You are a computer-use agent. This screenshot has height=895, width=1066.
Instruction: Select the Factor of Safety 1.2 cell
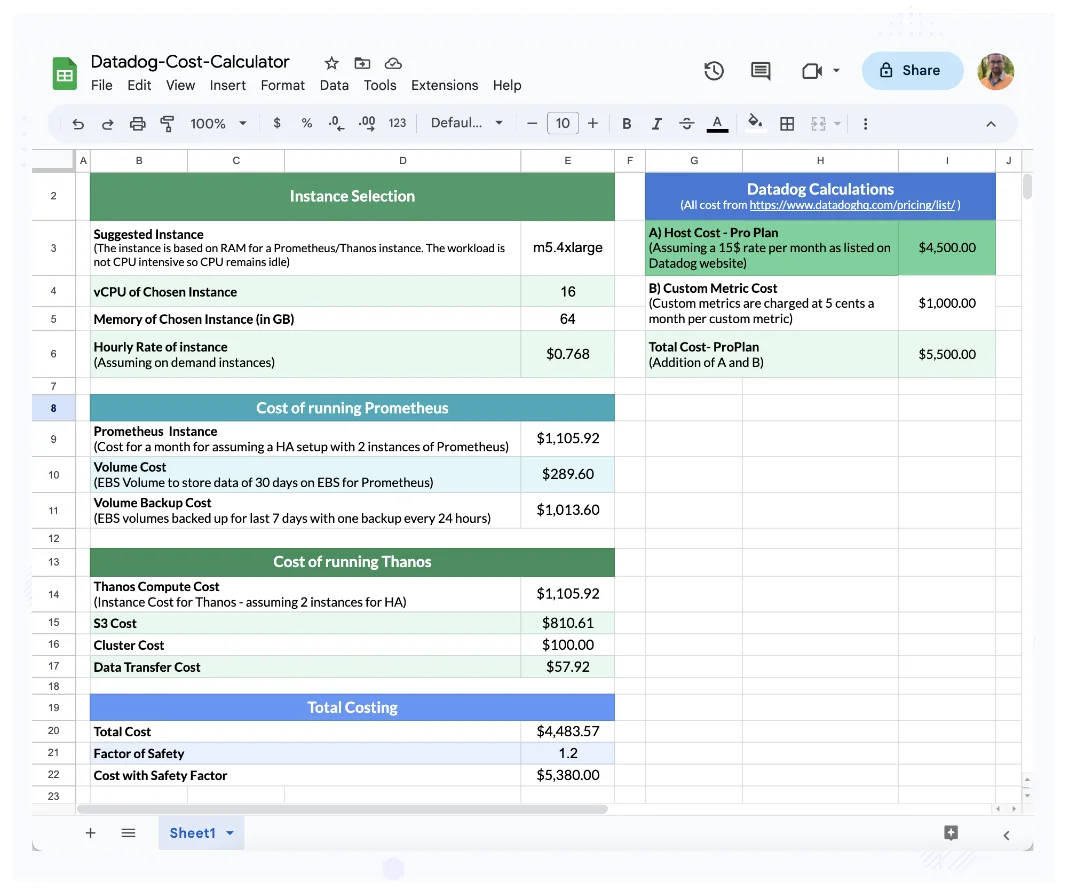pyautogui.click(x=568, y=753)
